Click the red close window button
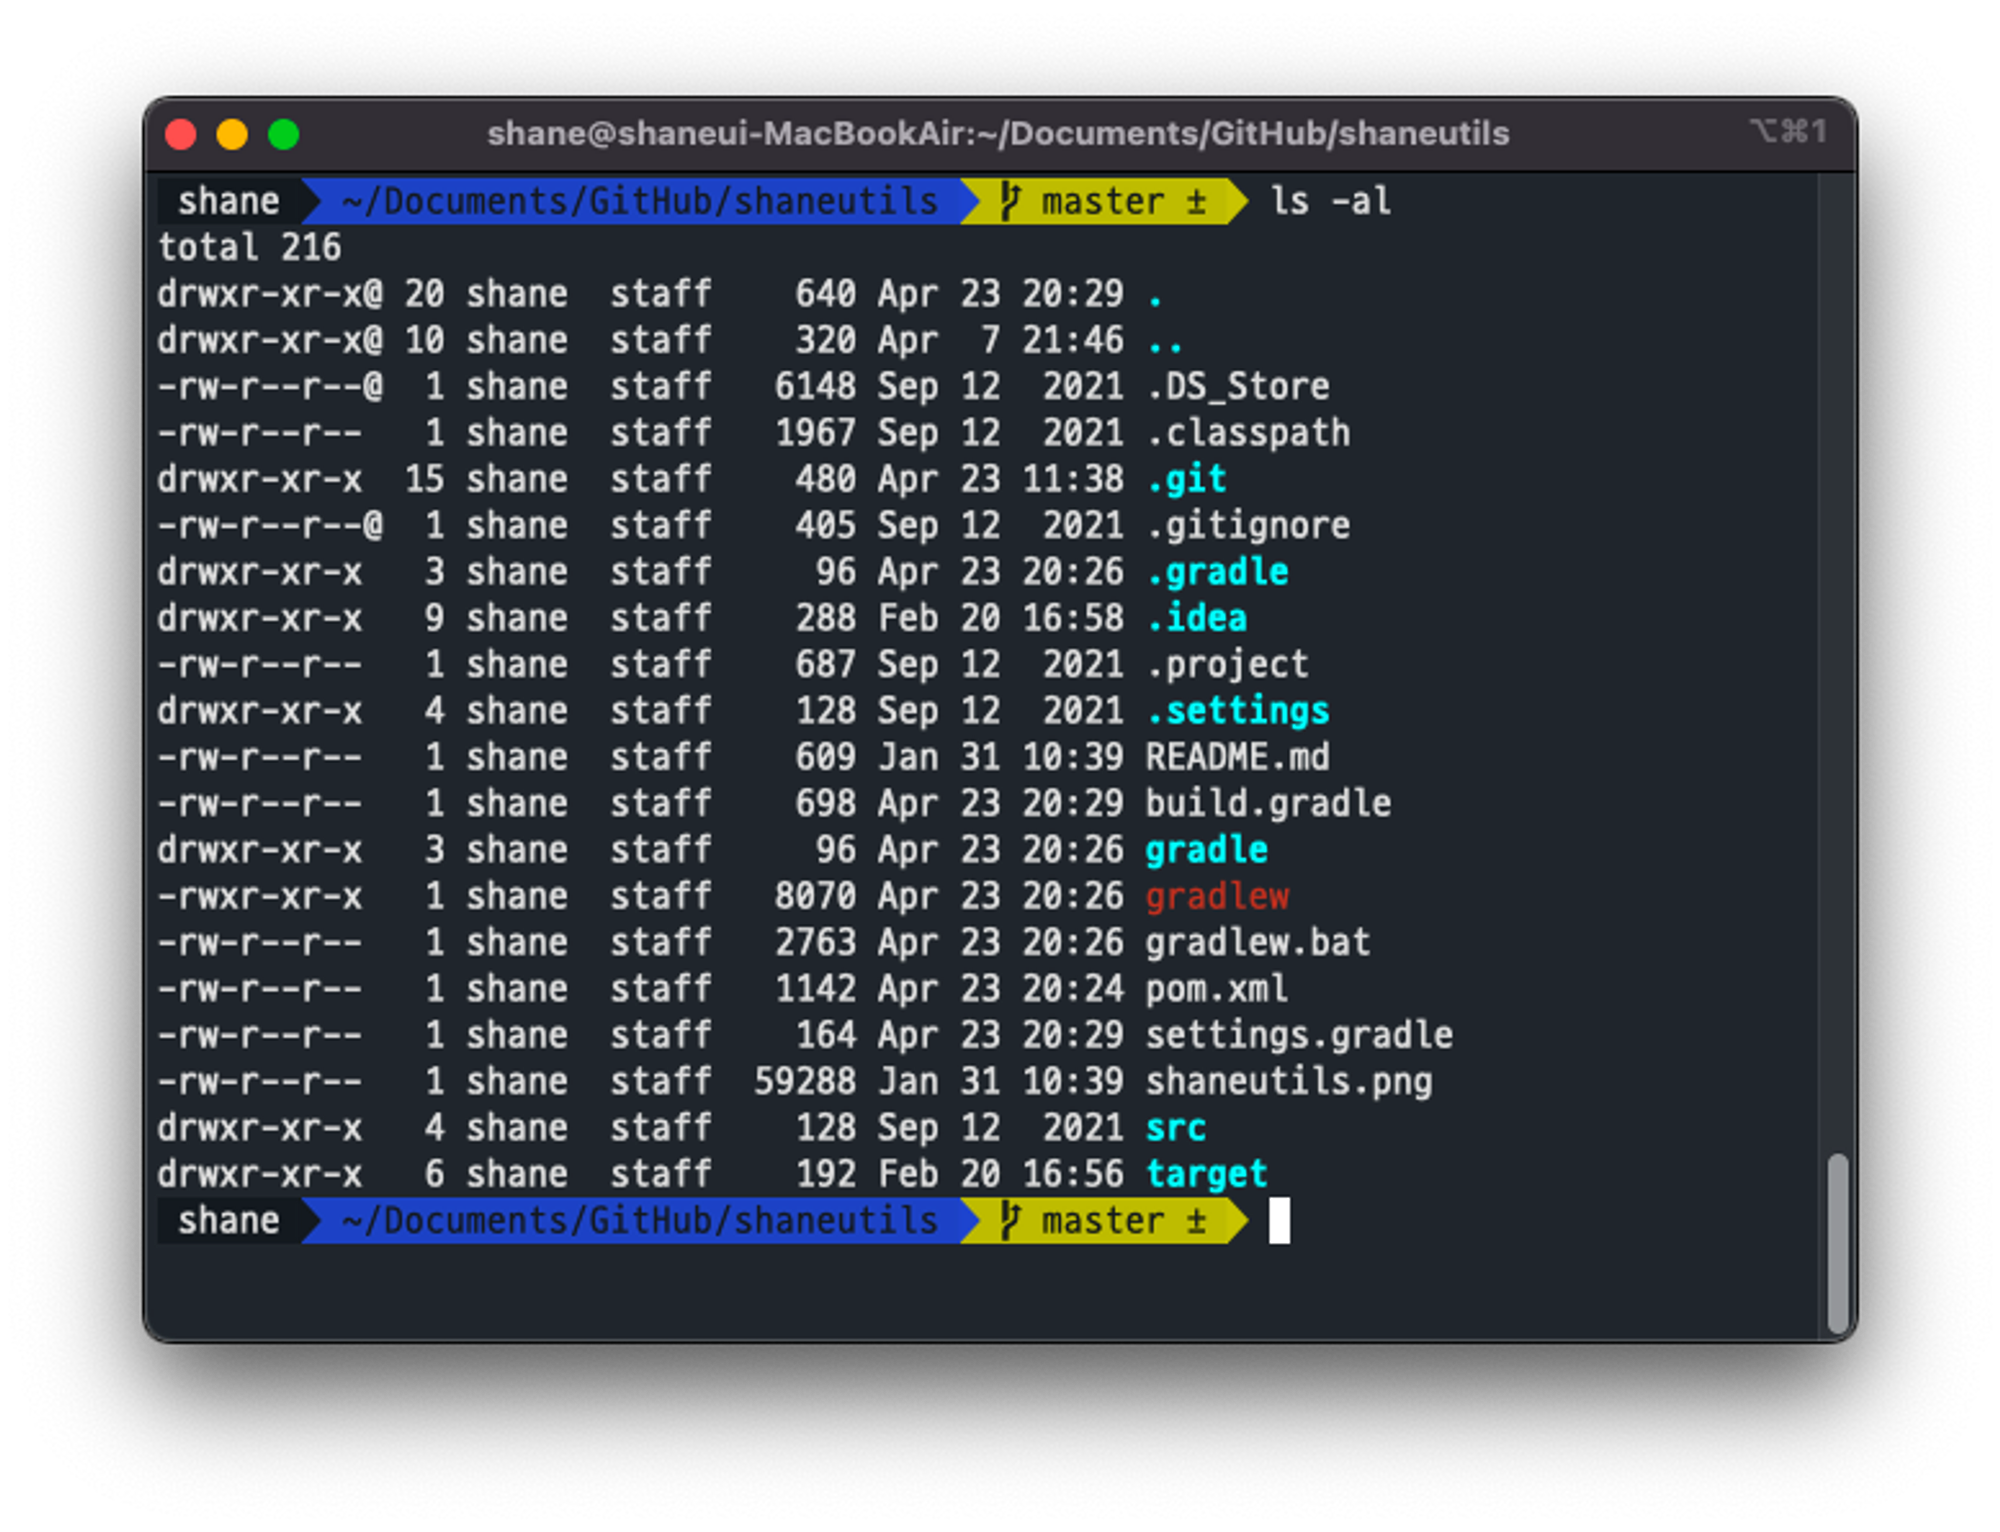Screen dimensions: 2000x1532 pyautogui.click(x=181, y=134)
